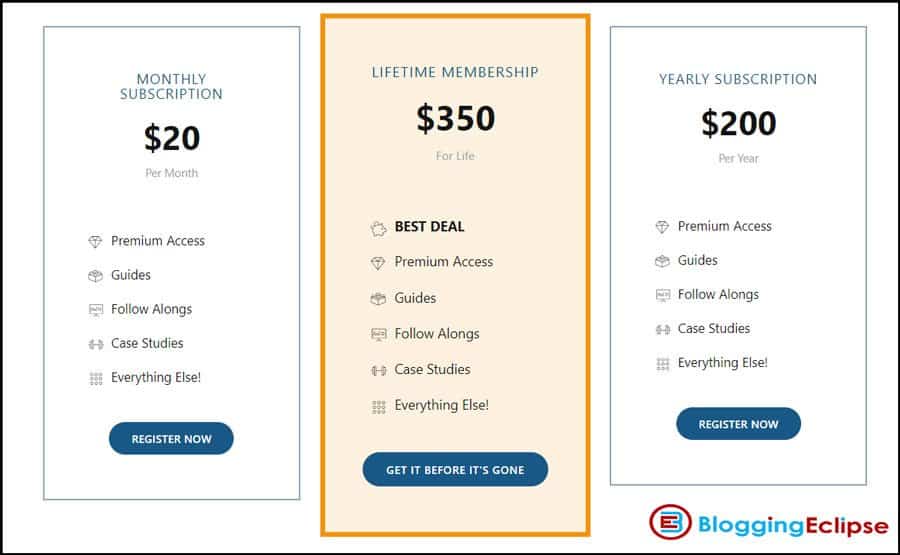Click the dumbbell Case Studies icon in Monthly plan
900x555 pixels.
(x=96, y=344)
